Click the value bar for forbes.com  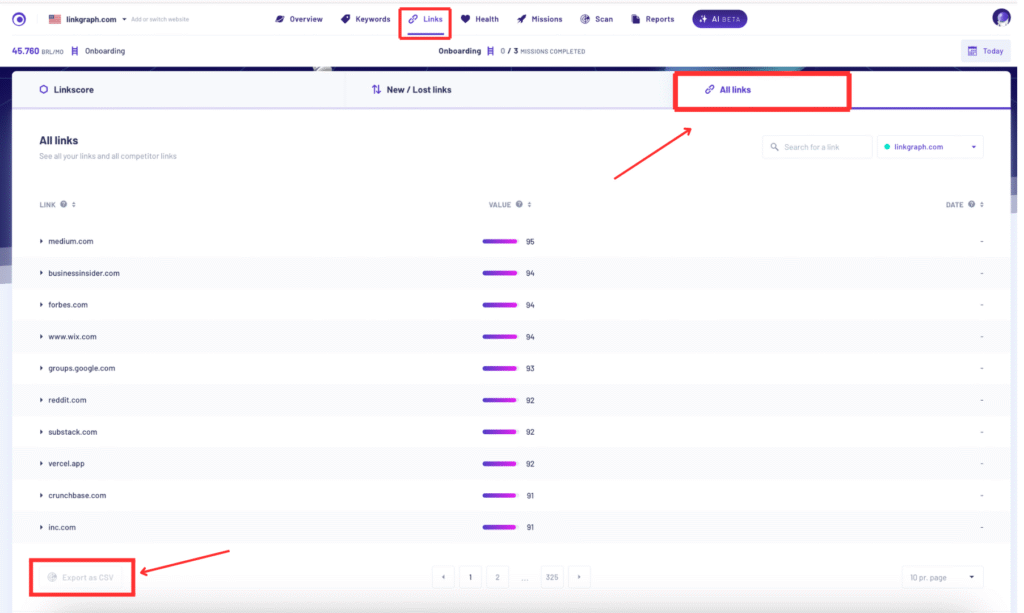500,305
